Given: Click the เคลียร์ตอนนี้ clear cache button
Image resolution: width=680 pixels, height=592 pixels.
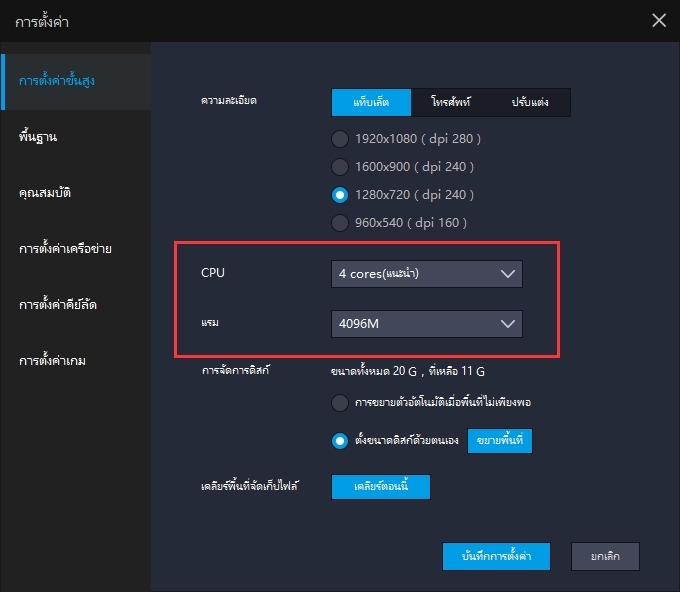Looking at the screenshot, I should pyautogui.click(x=381, y=486).
